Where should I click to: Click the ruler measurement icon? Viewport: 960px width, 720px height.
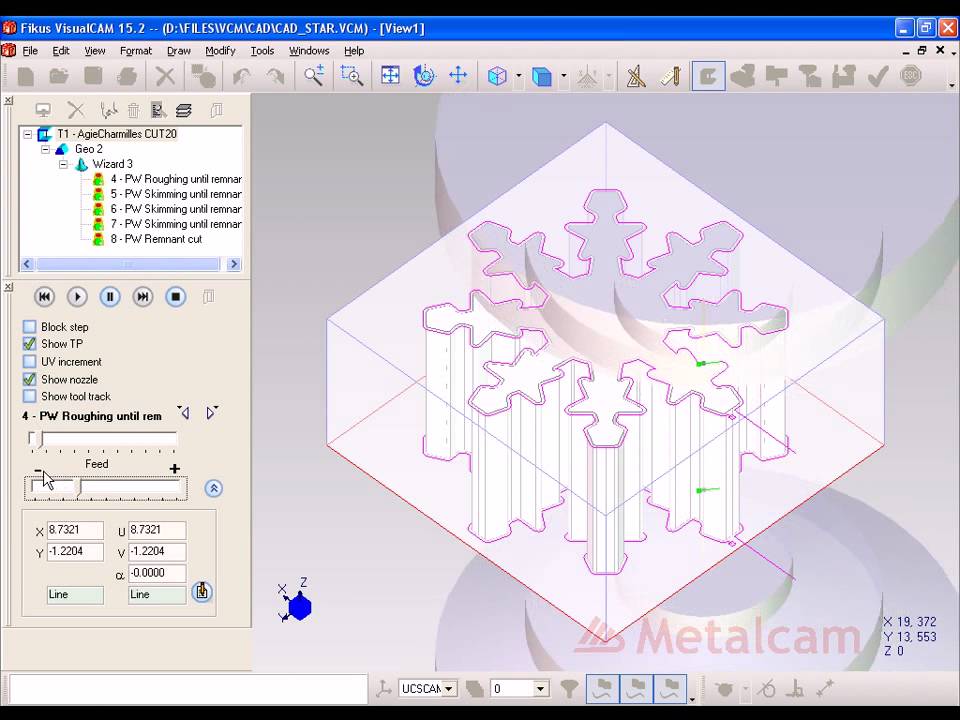(670, 77)
